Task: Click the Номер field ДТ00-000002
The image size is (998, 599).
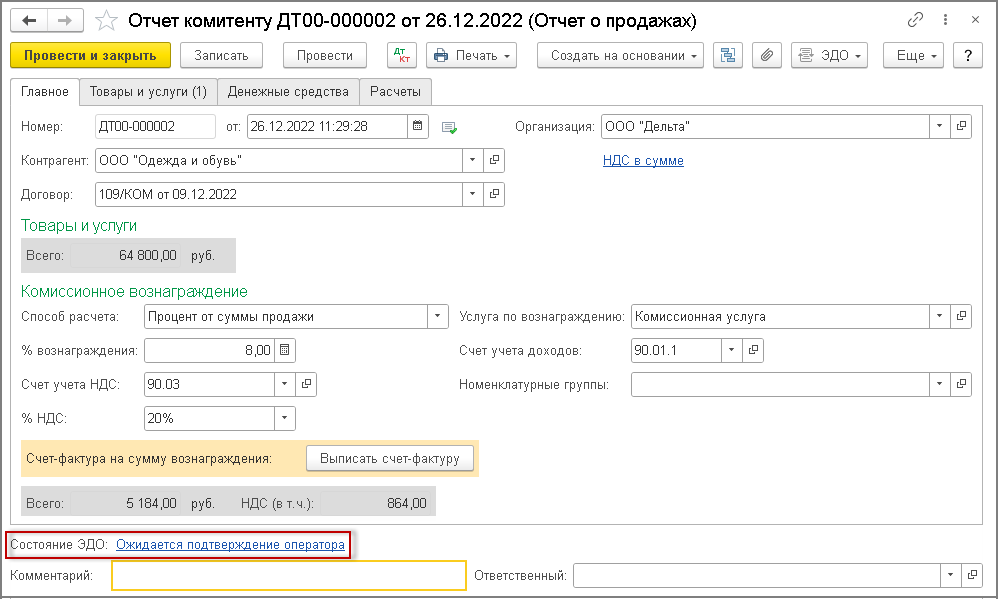Action: point(155,126)
